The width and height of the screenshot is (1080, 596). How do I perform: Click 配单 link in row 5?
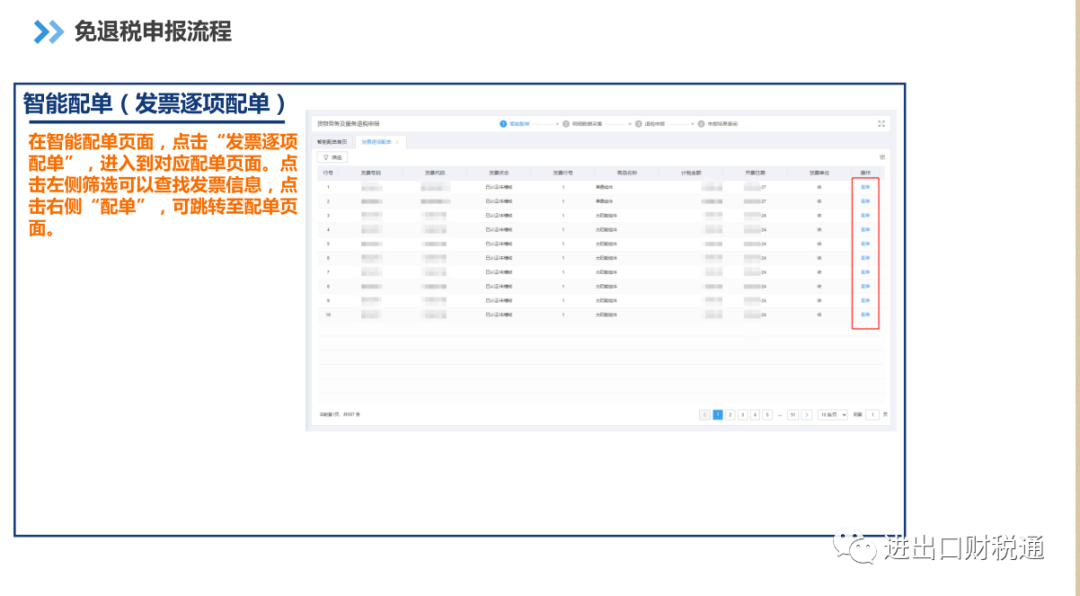pos(866,244)
